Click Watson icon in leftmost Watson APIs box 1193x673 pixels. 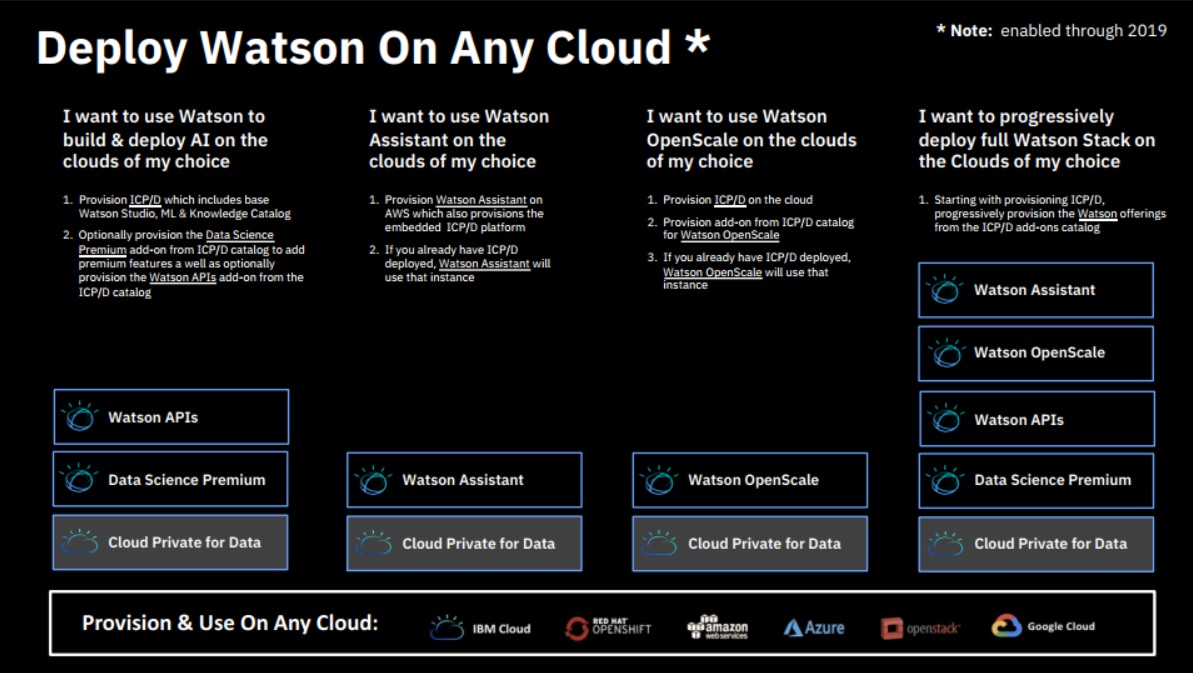(79, 417)
